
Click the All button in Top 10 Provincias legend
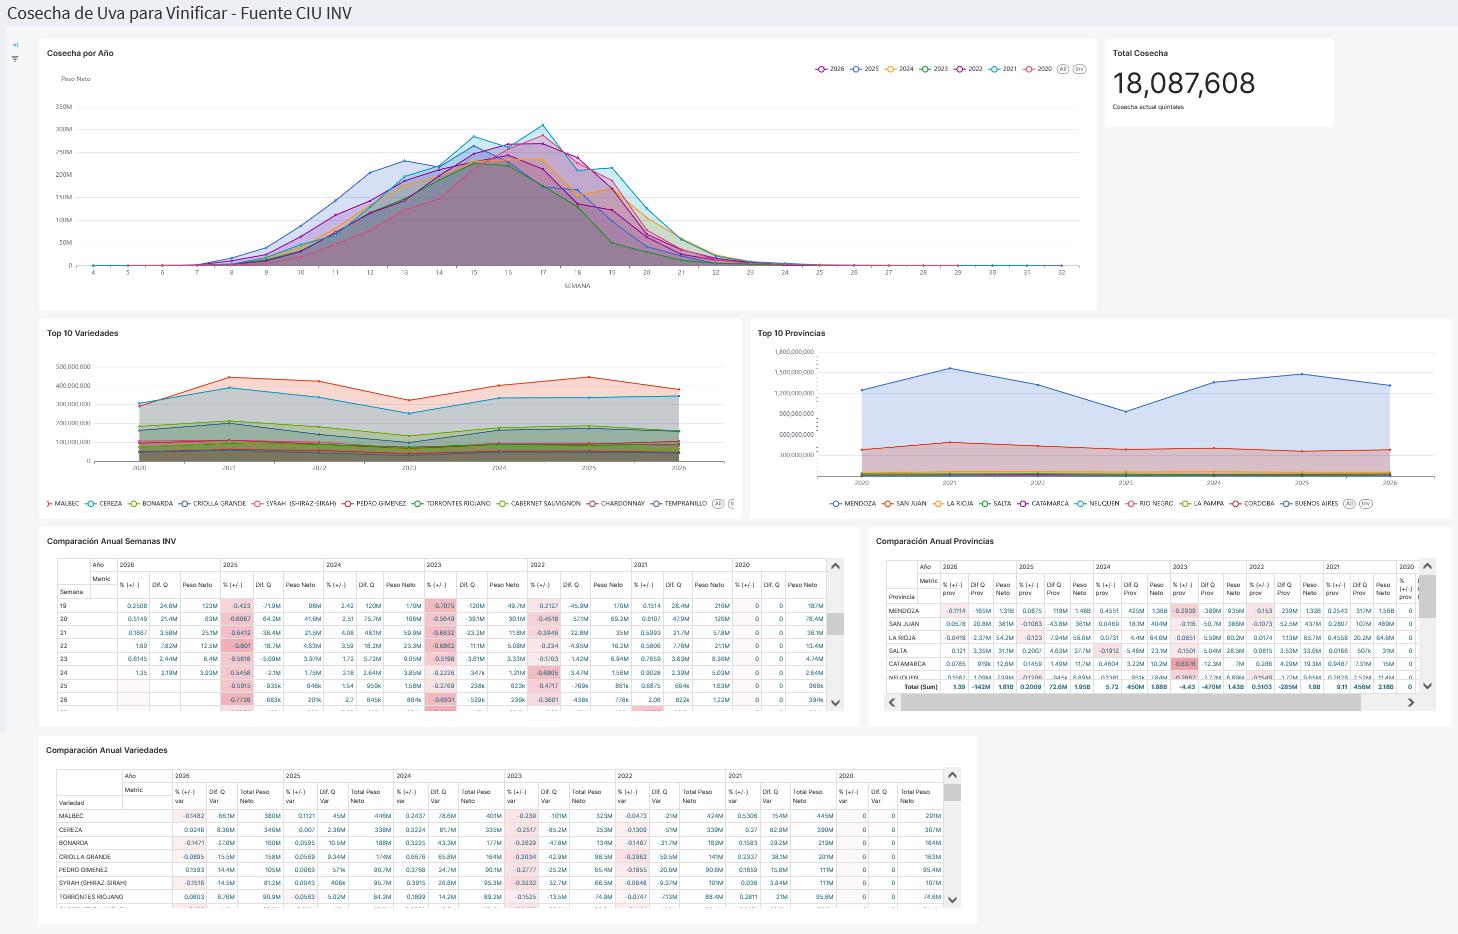[x=1349, y=504]
